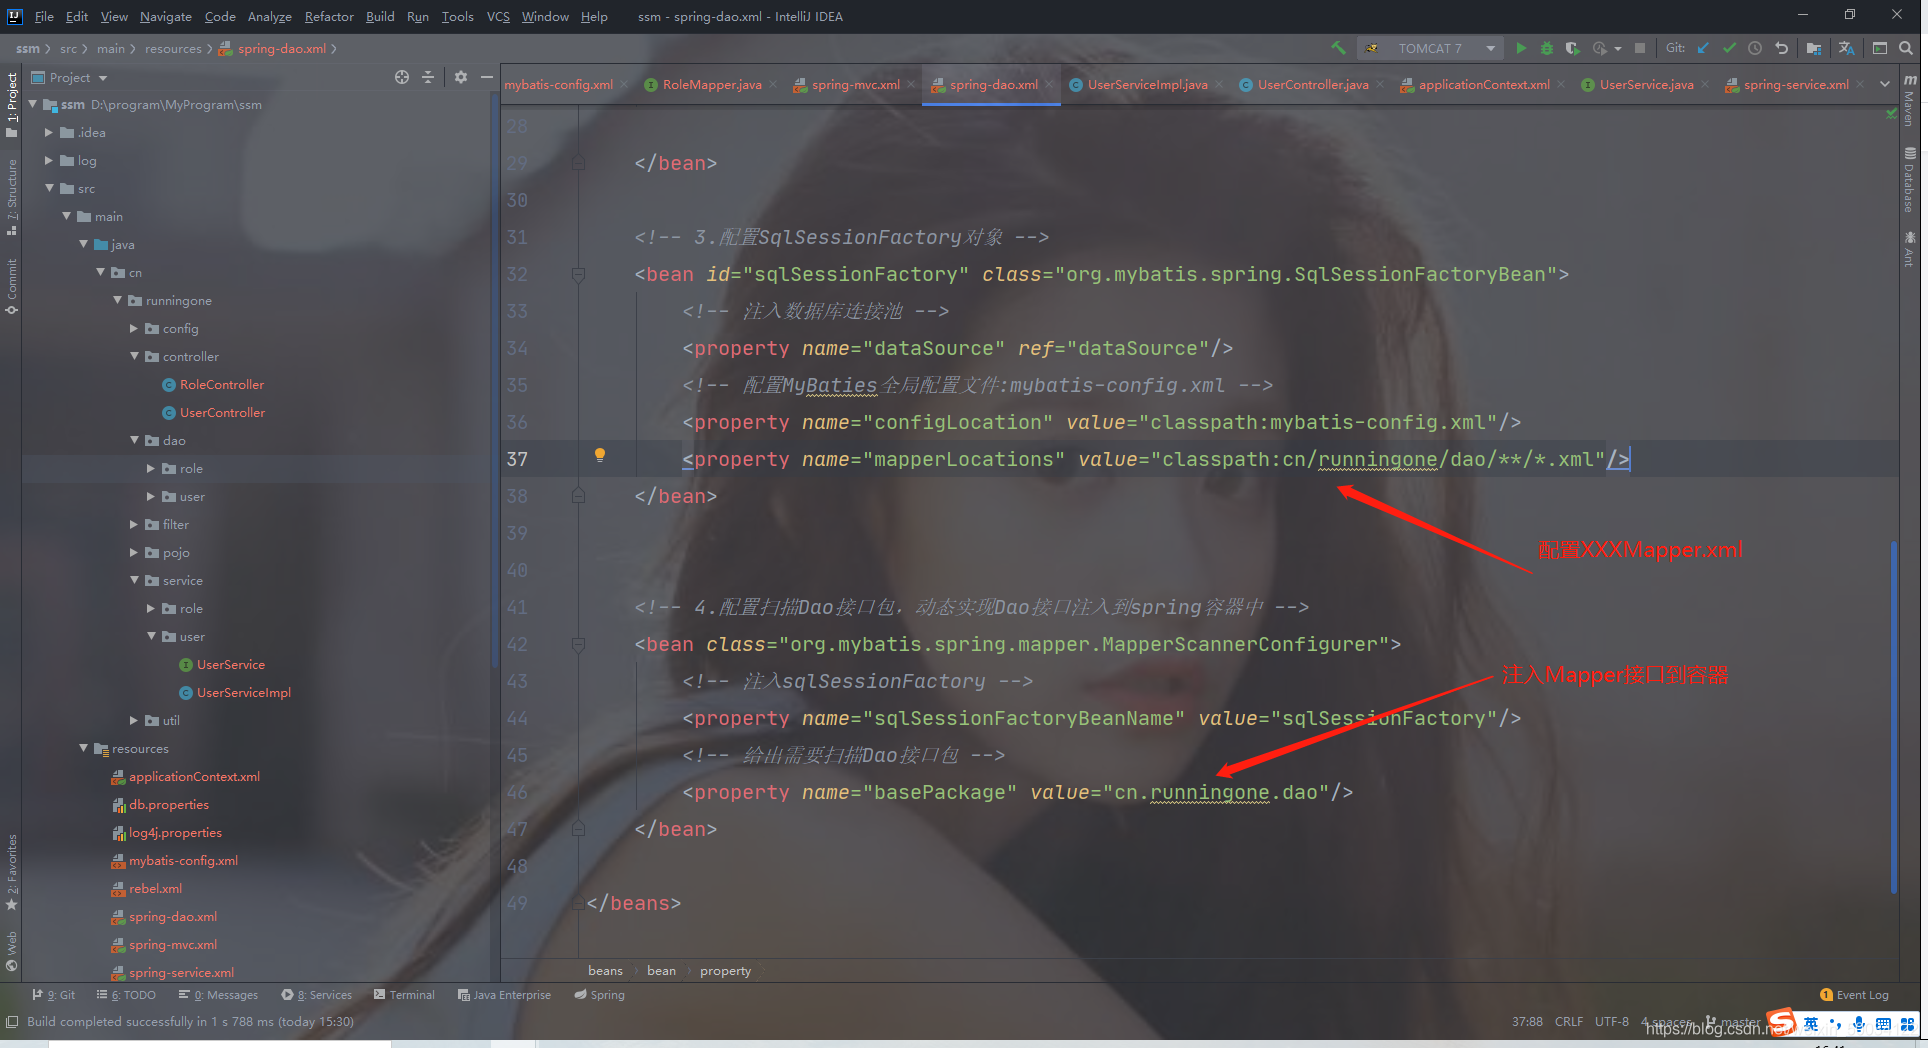The height and width of the screenshot is (1048, 1928).
Task: Select spring-mvc.xml in the project tree
Action: click(x=172, y=945)
